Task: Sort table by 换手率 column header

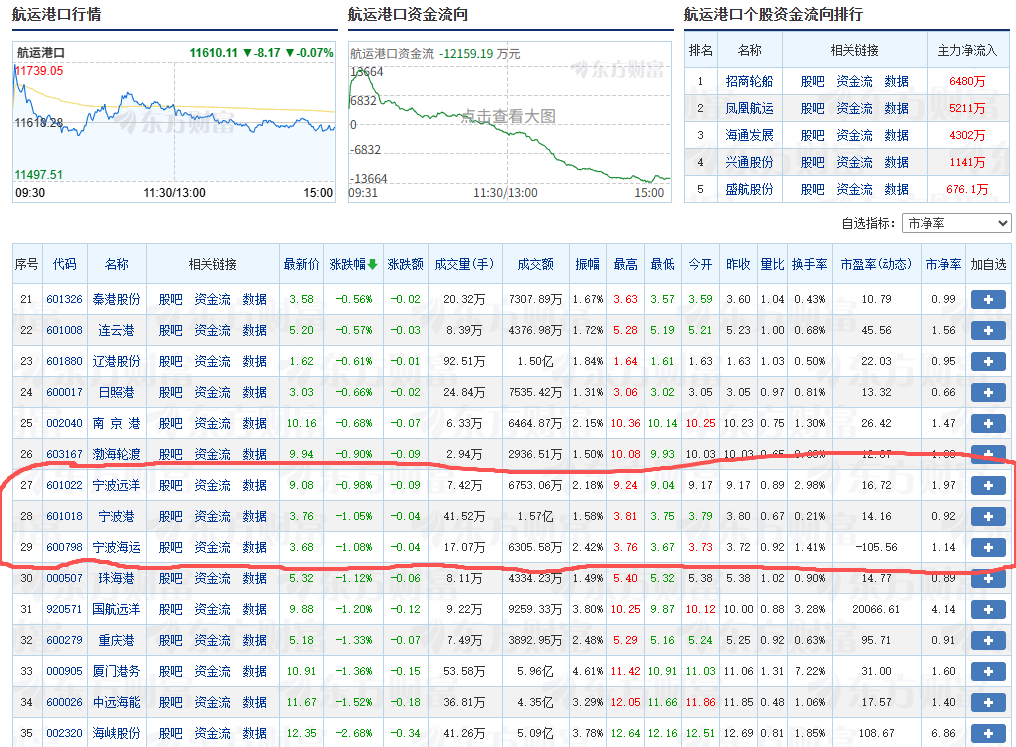Action: (x=809, y=264)
